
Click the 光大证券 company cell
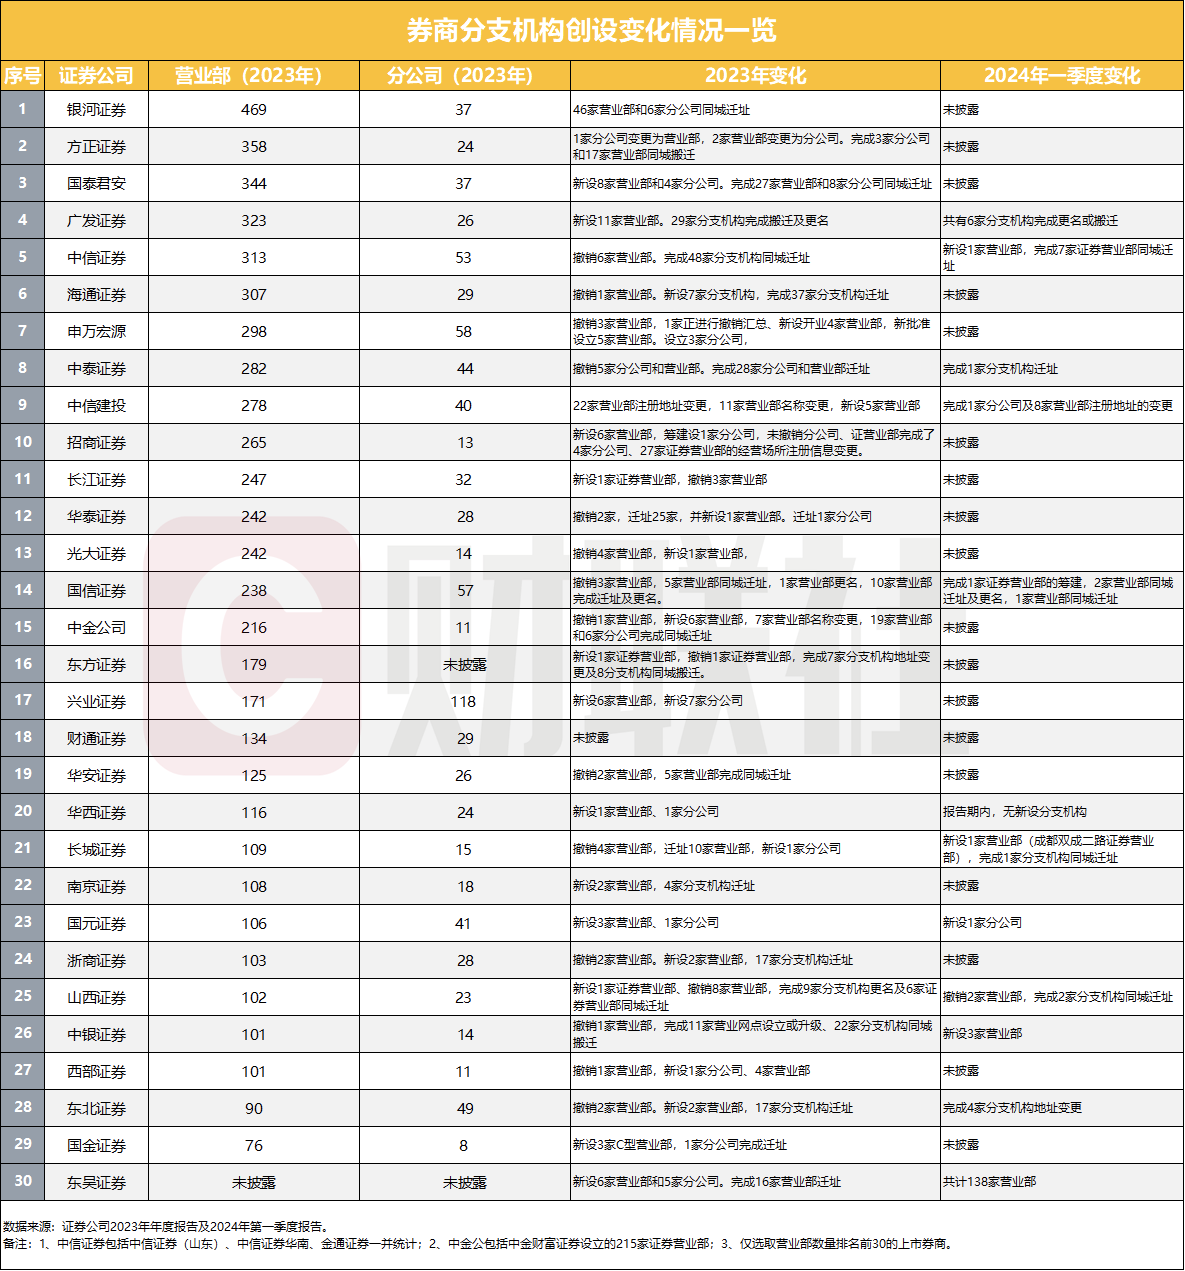(96, 554)
